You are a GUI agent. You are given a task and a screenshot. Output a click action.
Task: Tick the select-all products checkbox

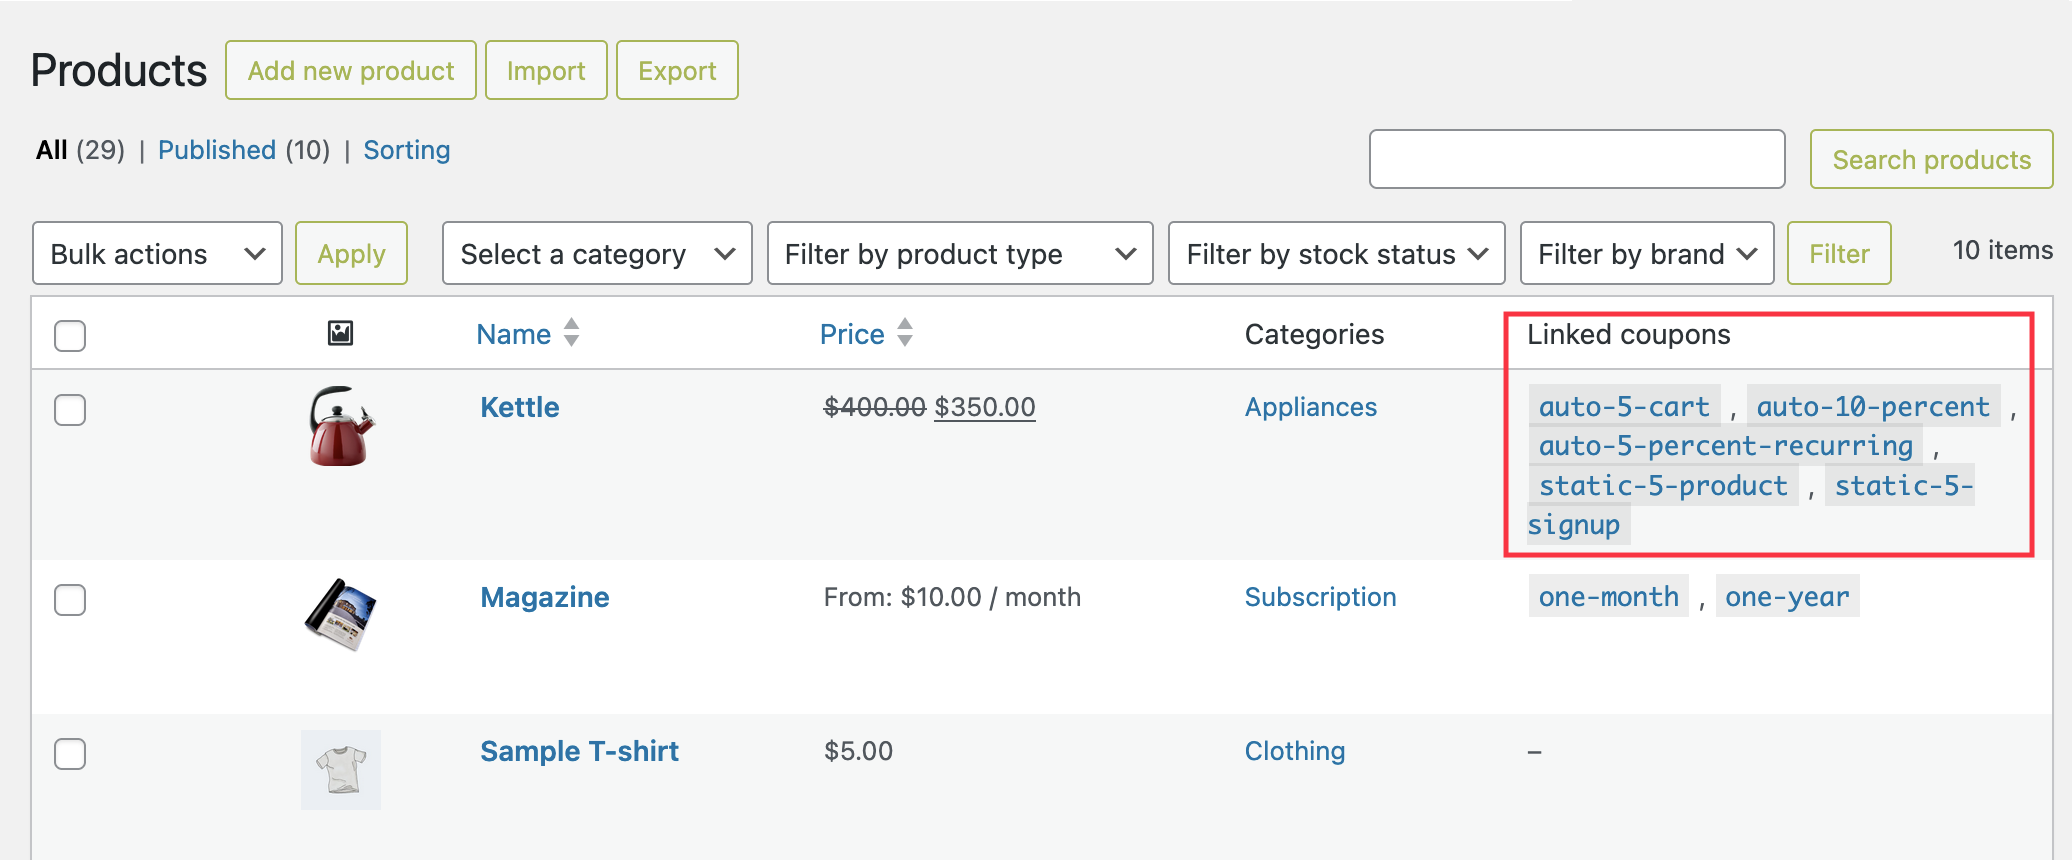point(70,335)
